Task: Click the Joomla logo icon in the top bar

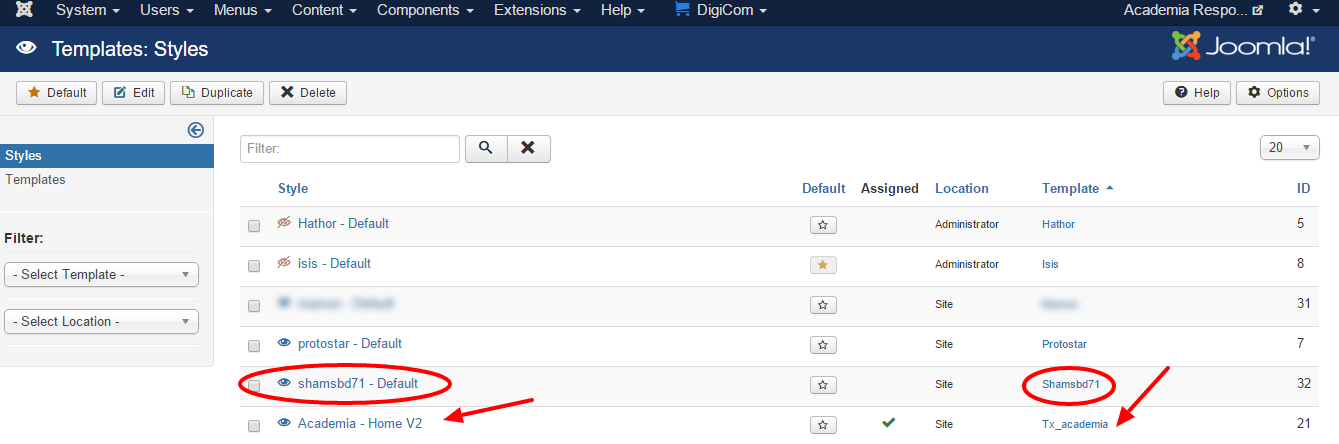Action: pos(24,10)
